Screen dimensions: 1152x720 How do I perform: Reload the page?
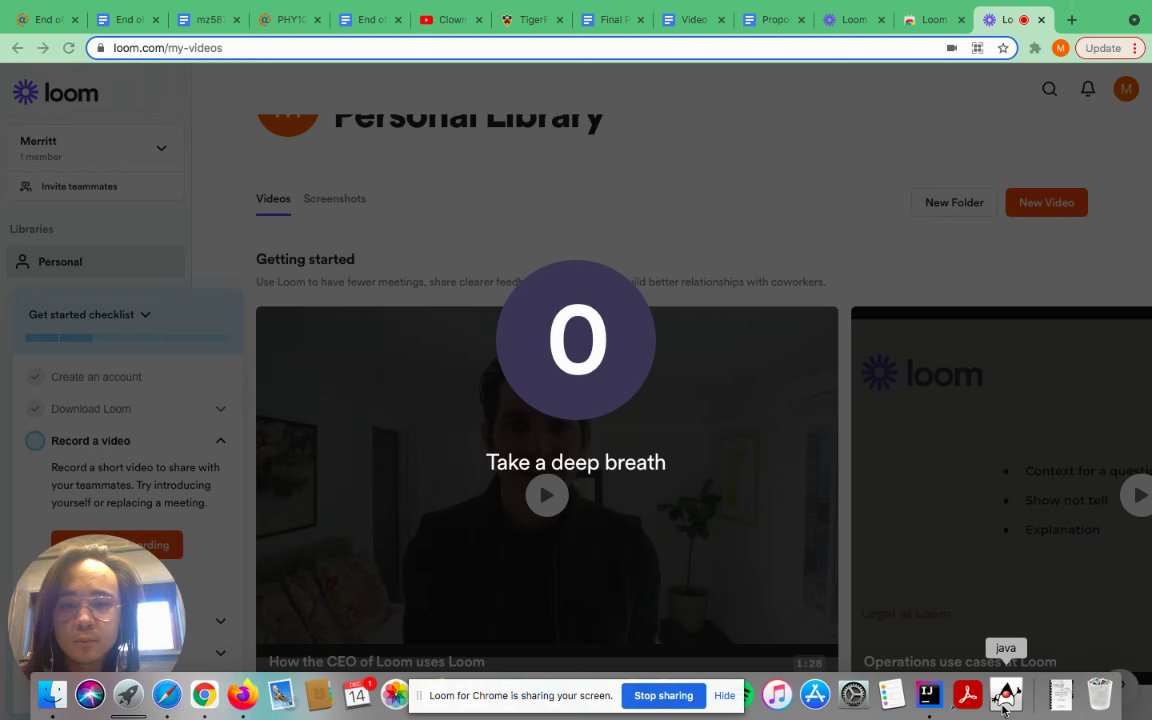point(68,48)
